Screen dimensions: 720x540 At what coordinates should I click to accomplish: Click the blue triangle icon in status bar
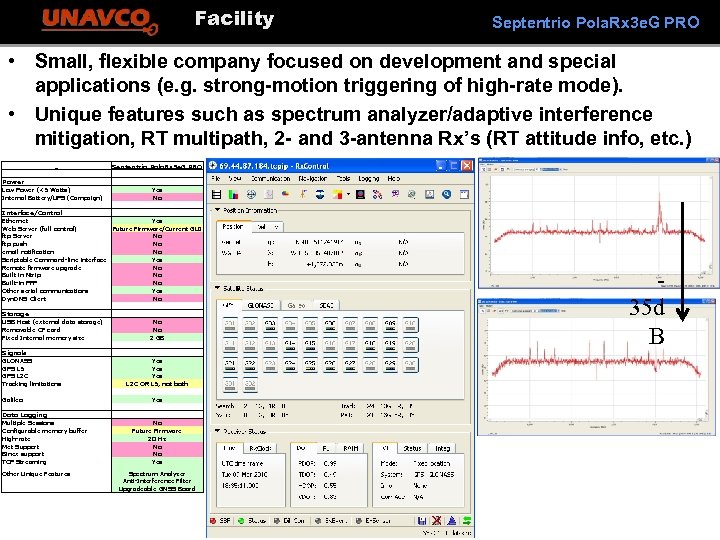[x=451, y=520]
